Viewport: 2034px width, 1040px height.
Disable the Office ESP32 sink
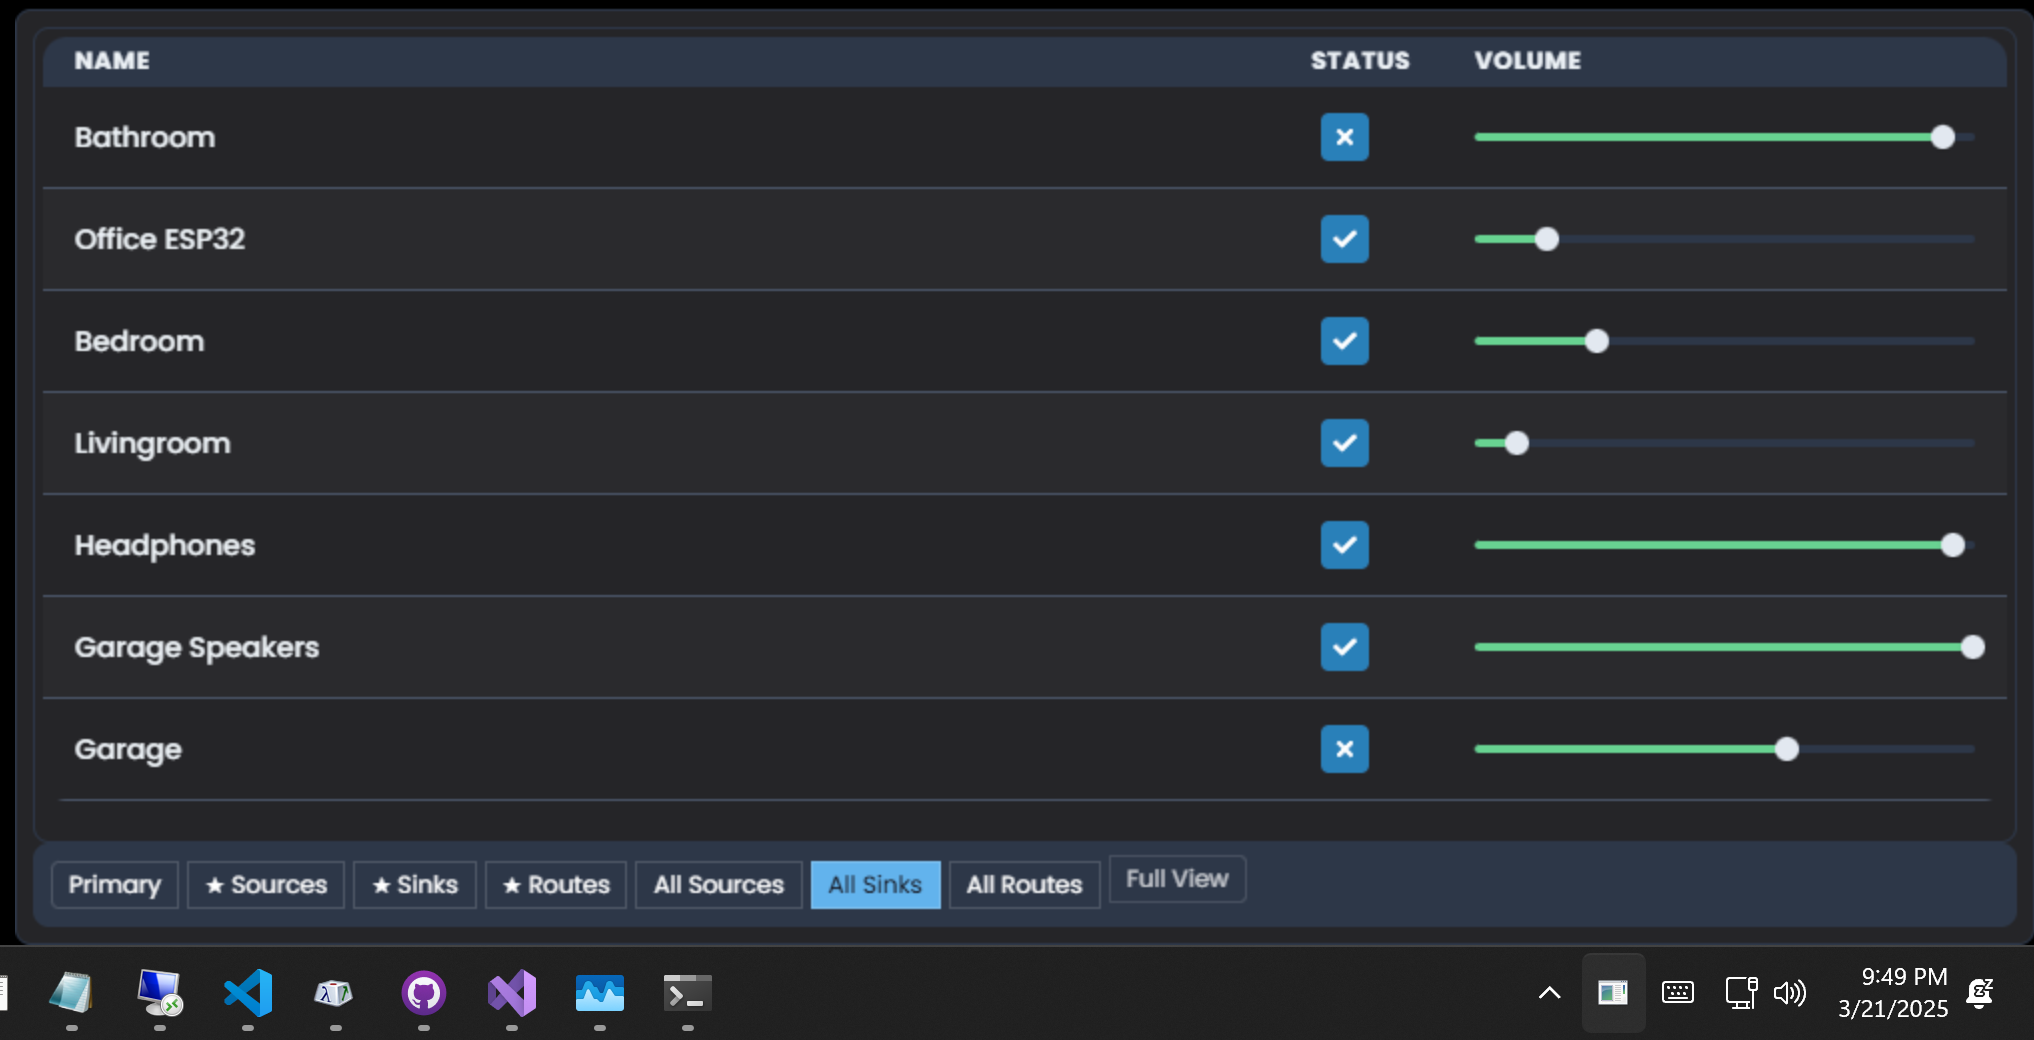[1345, 239]
